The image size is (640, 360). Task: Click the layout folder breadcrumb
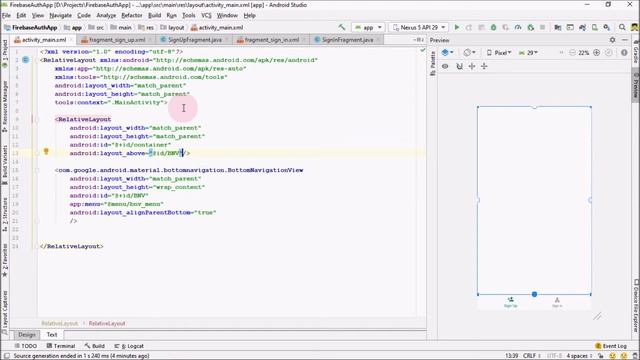(172, 27)
